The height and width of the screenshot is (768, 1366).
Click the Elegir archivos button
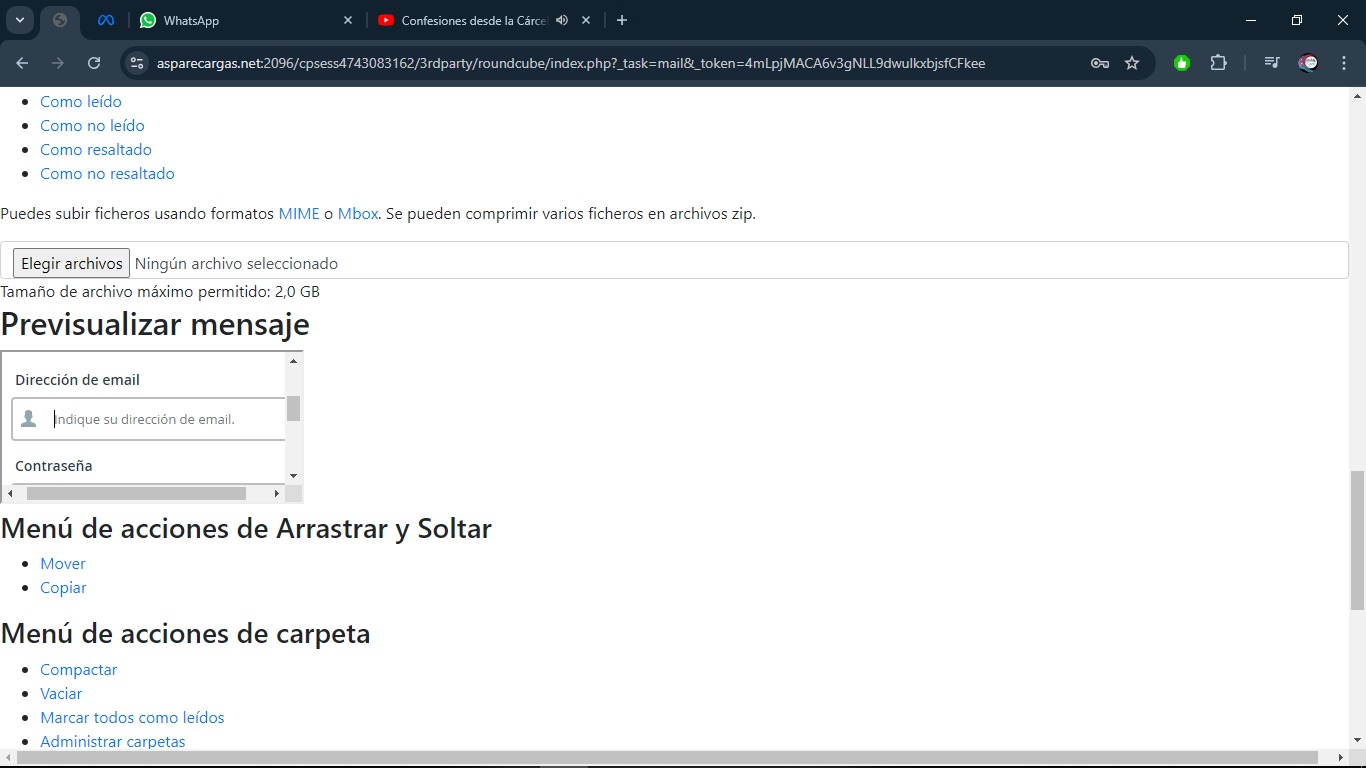coord(71,263)
